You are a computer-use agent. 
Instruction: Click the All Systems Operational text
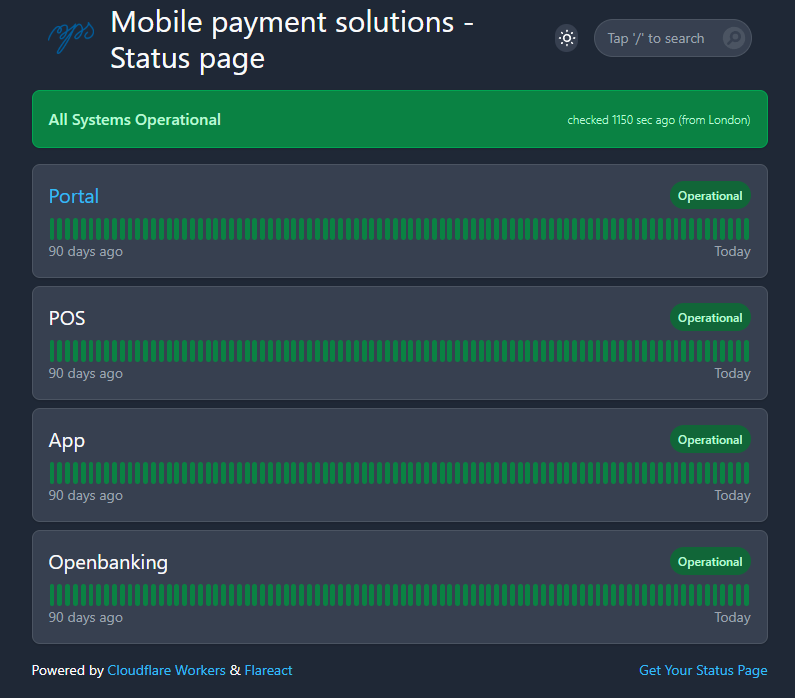point(134,120)
